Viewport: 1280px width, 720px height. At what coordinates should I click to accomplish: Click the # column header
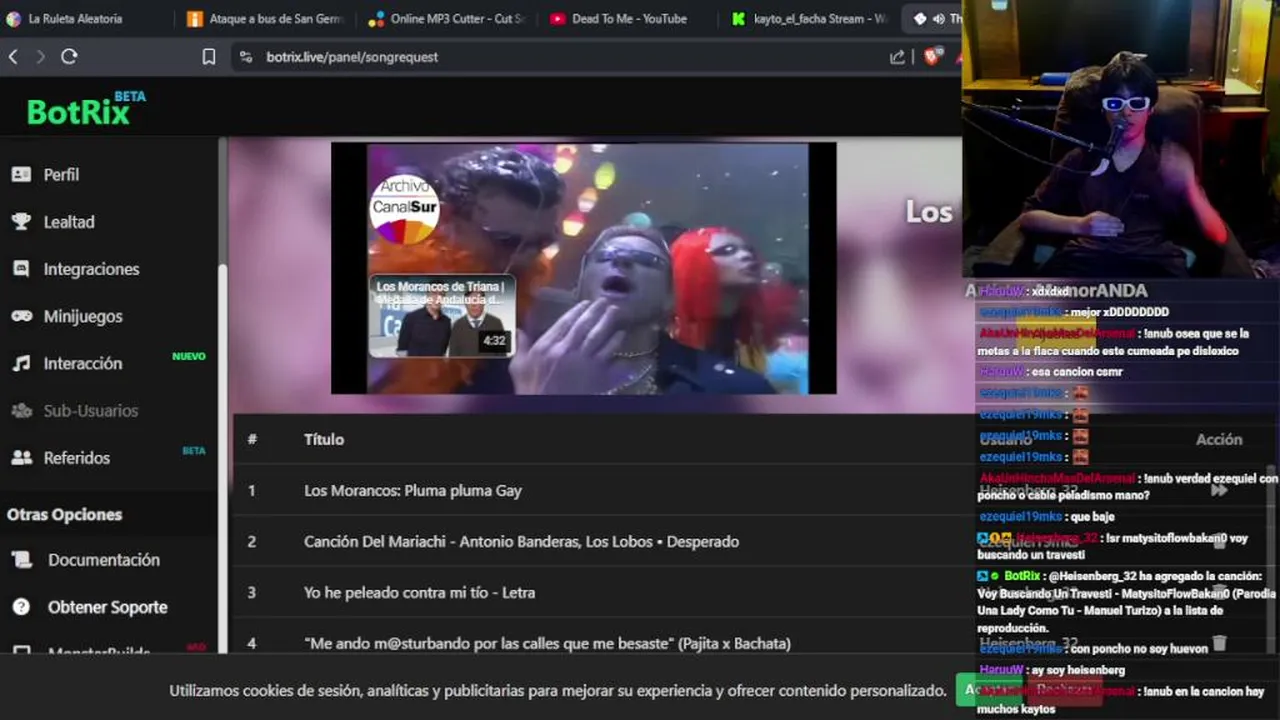pyautogui.click(x=252, y=439)
